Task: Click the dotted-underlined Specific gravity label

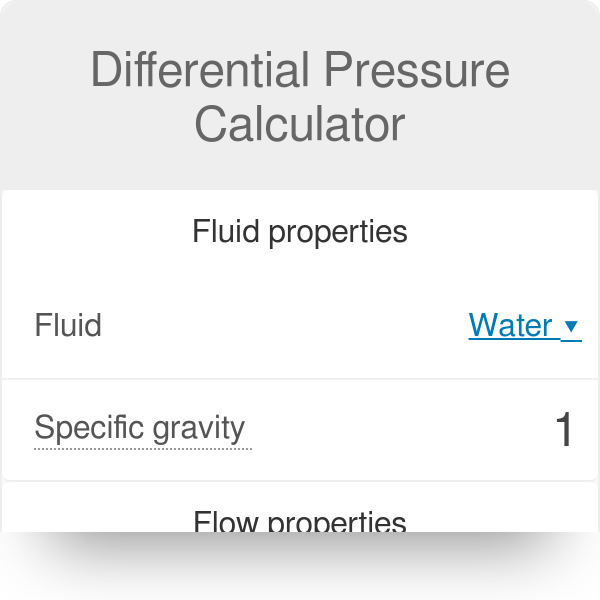Action: (x=140, y=429)
